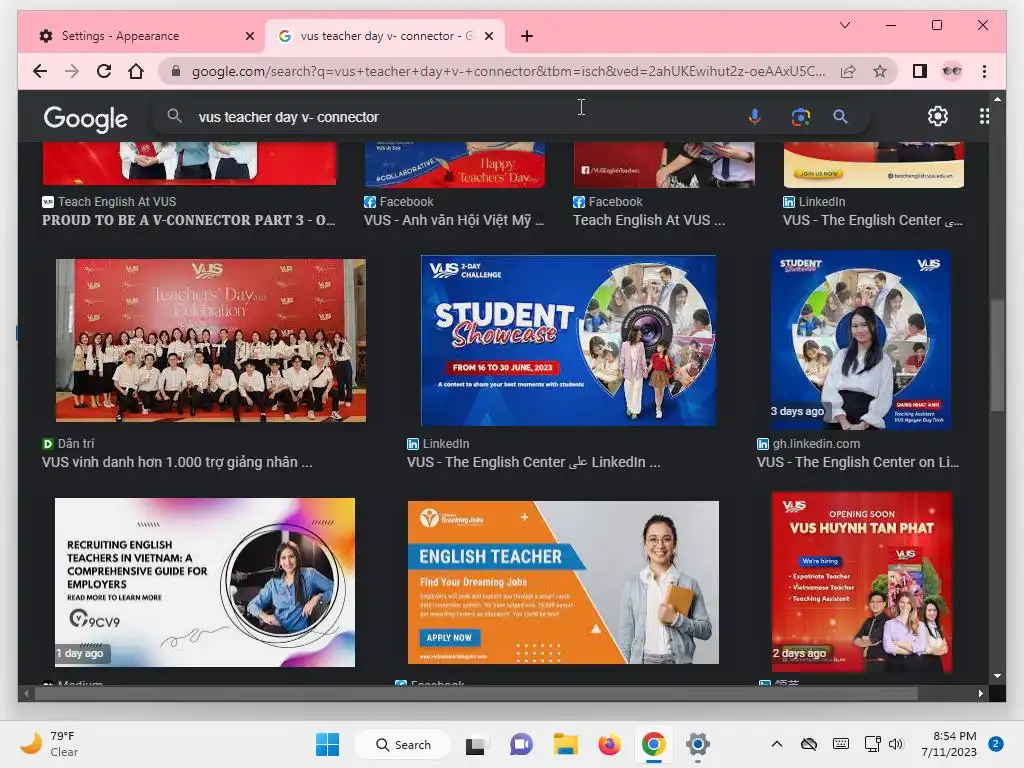Image resolution: width=1024 pixels, height=768 pixels.
Task: Close the vus teacher day tab
Action: (x=488, y=36)
